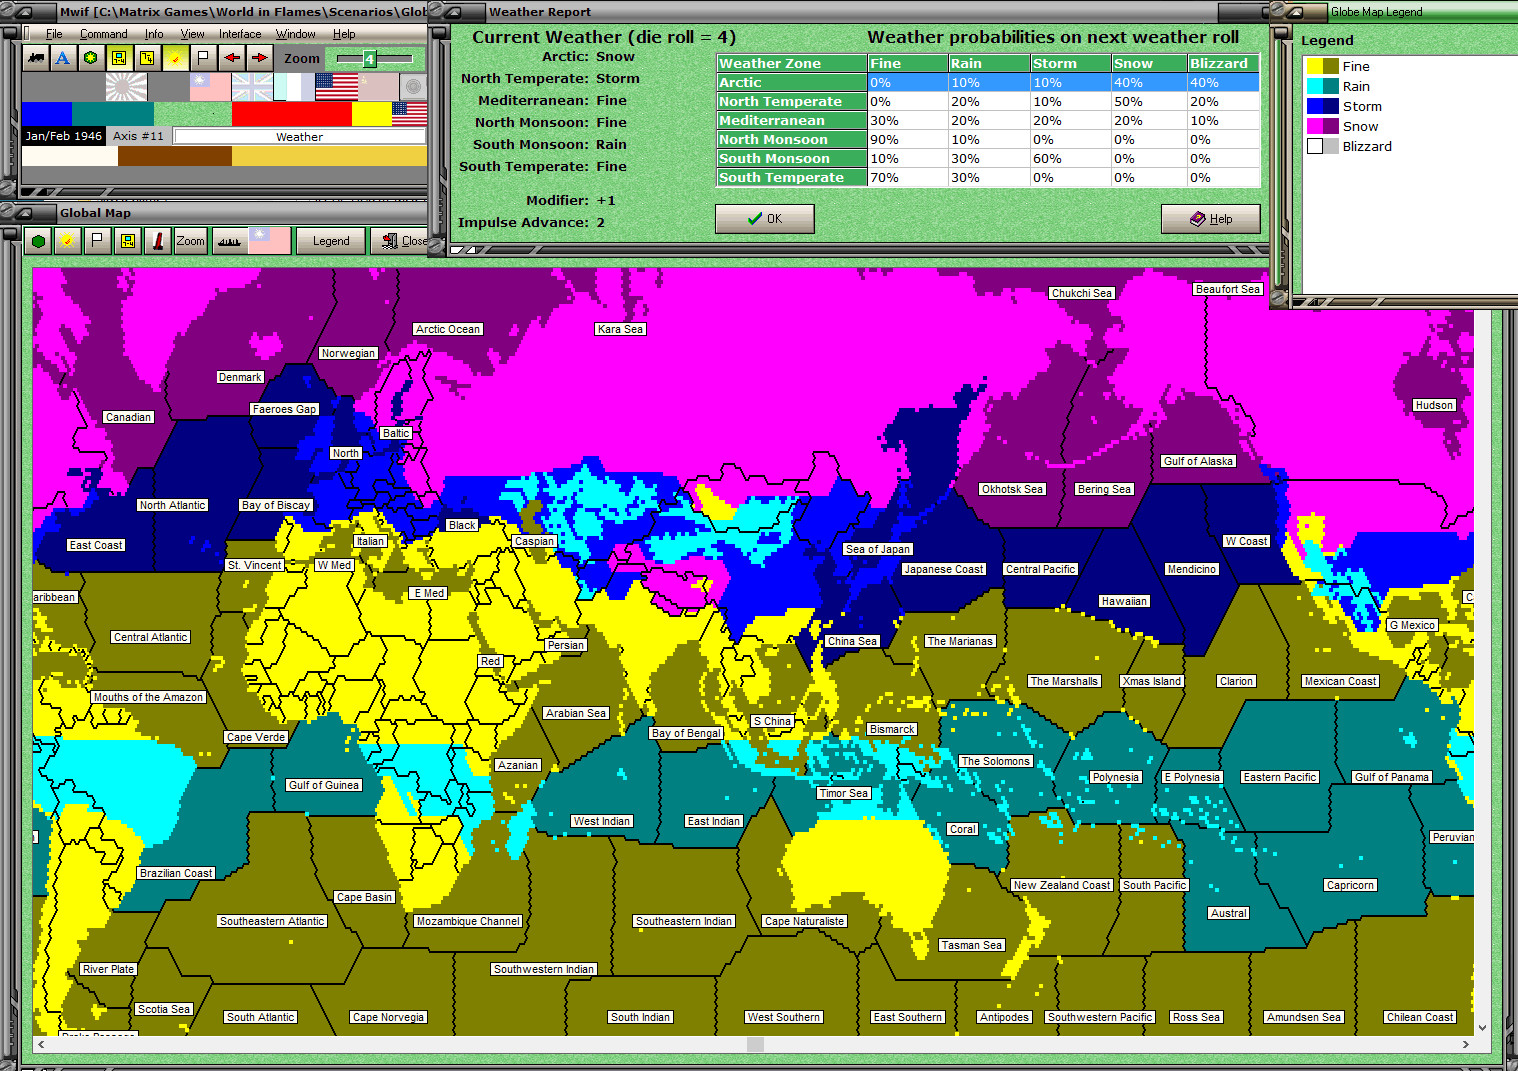
Task: Click the Help button in Weather Report
Action: click(1211, 219)
